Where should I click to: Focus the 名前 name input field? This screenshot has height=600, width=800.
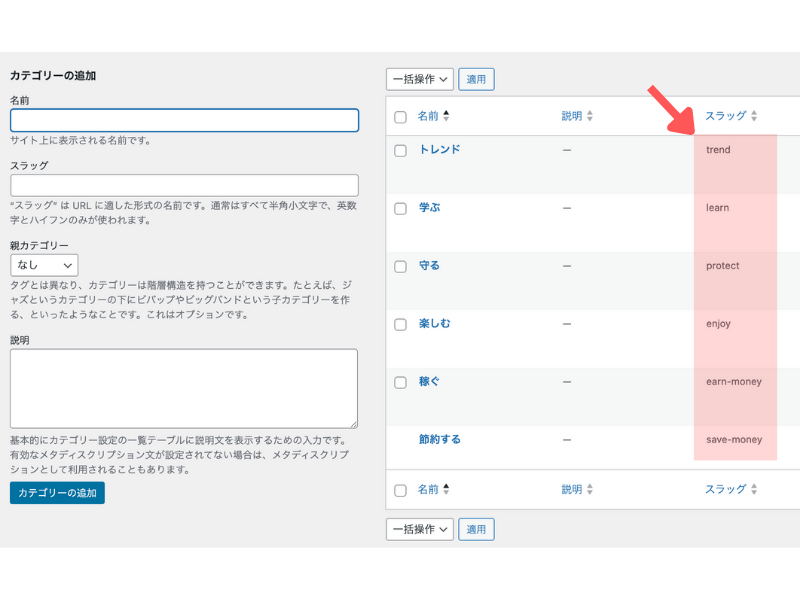[x=184, y=120]
